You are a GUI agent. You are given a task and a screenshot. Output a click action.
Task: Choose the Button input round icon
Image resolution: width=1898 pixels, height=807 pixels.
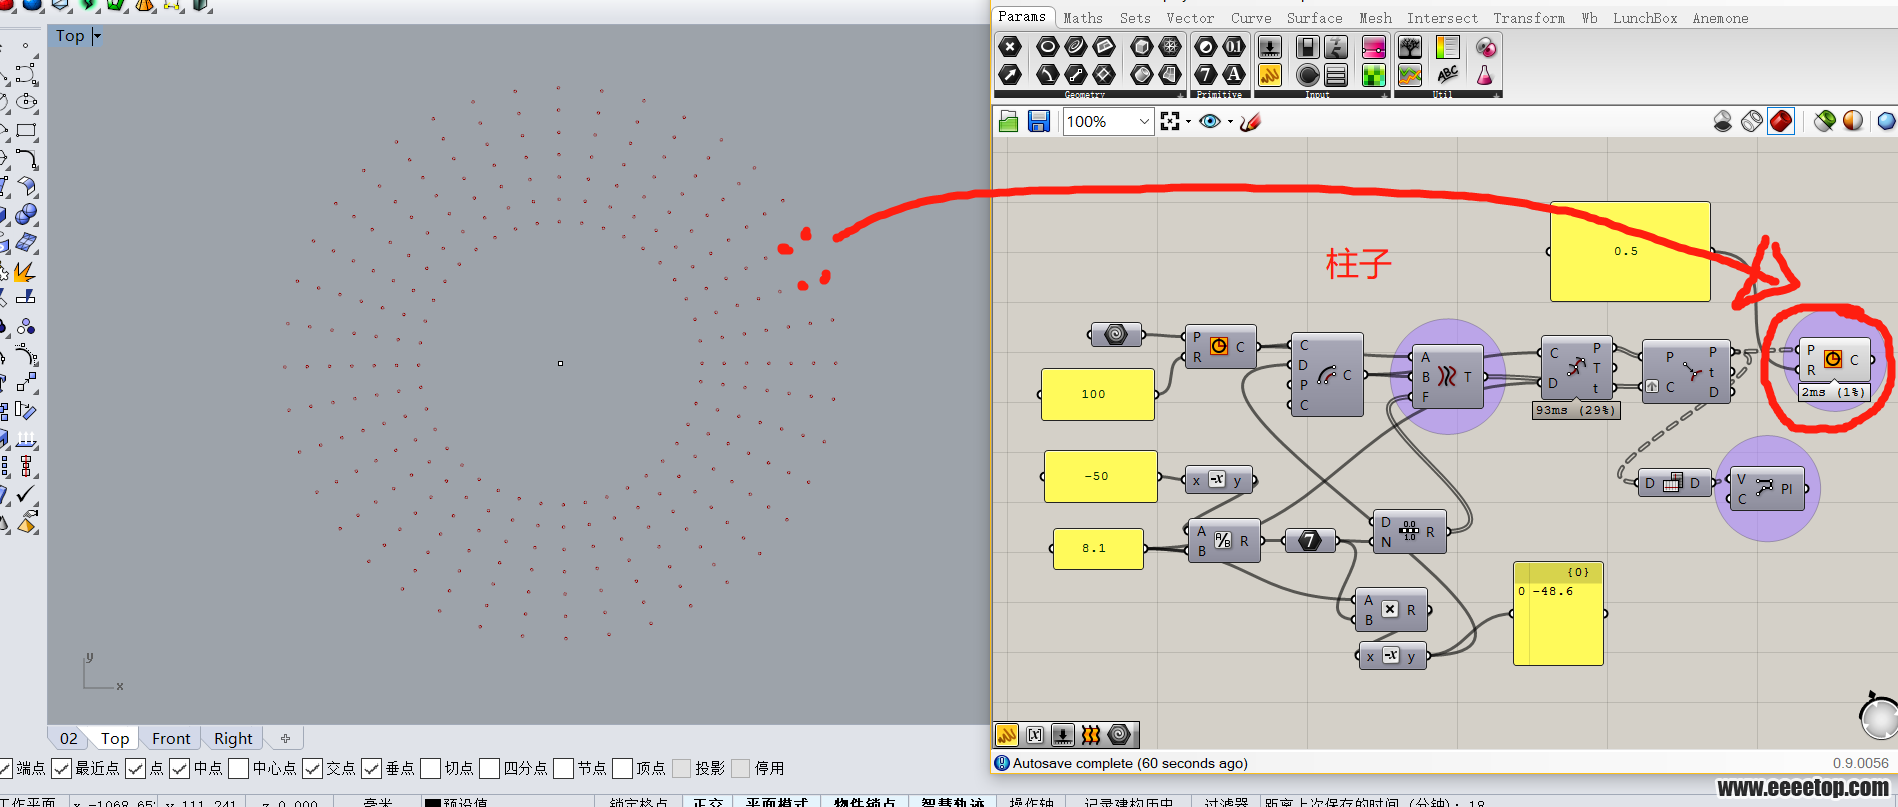pos(1307,75)
